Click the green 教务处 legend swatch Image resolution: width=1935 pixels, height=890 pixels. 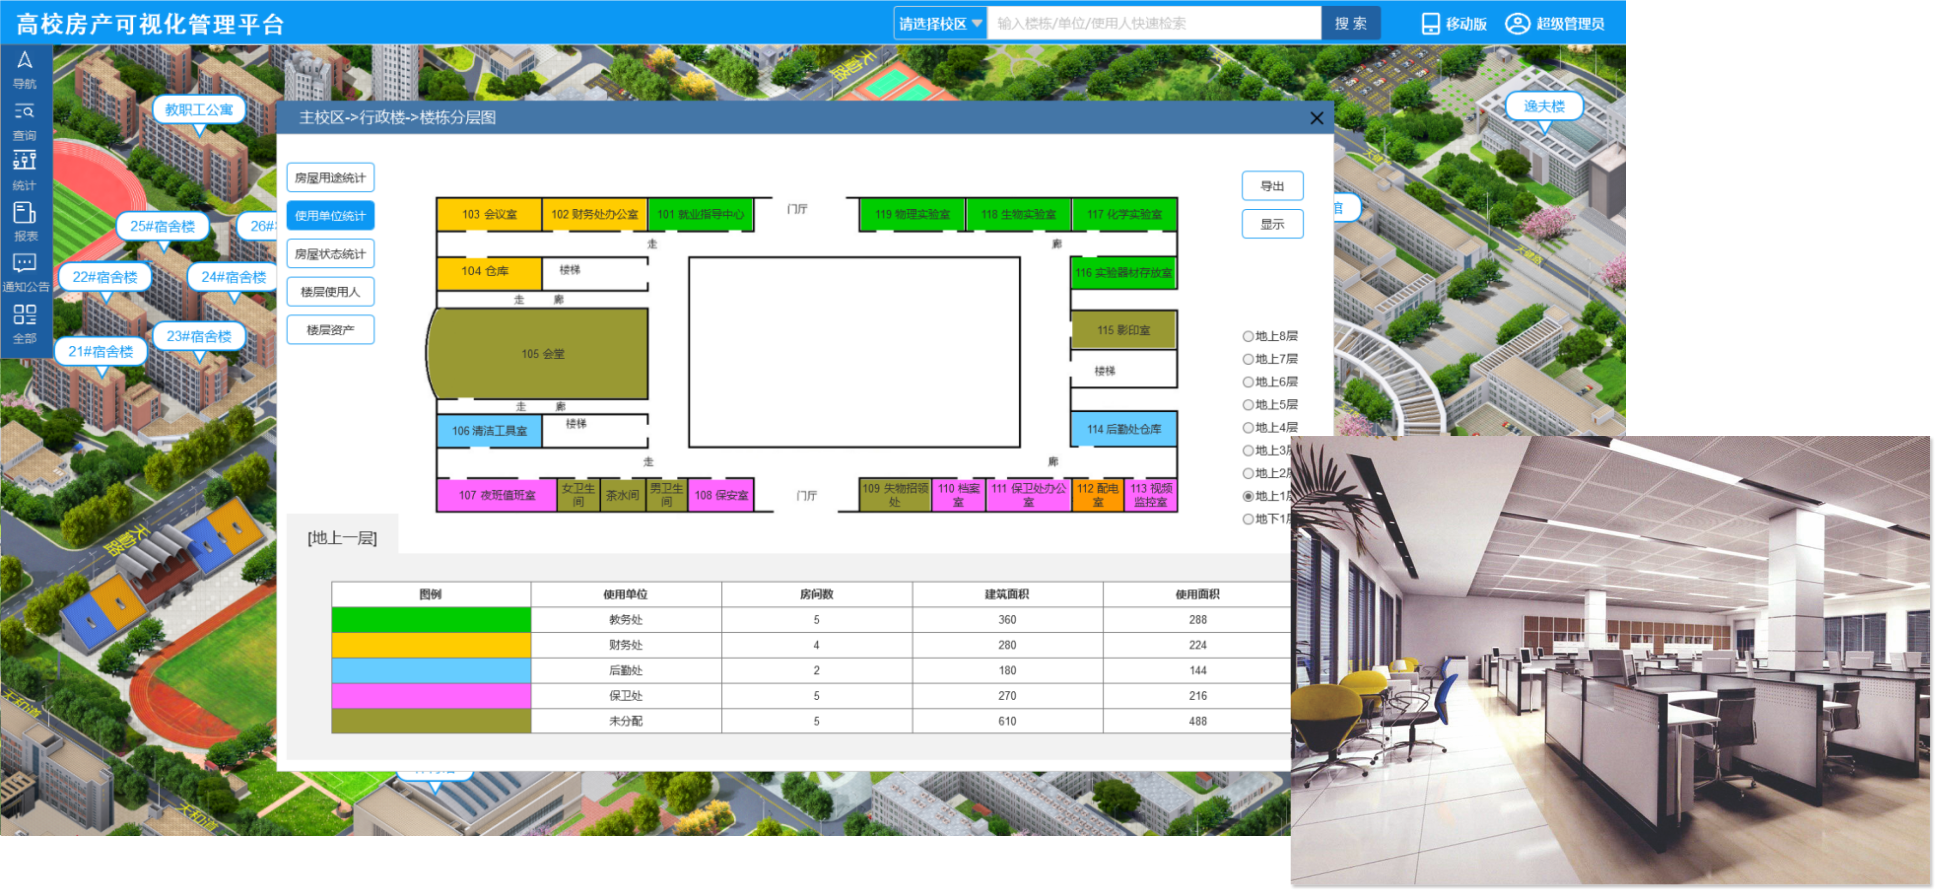point(431,620)
